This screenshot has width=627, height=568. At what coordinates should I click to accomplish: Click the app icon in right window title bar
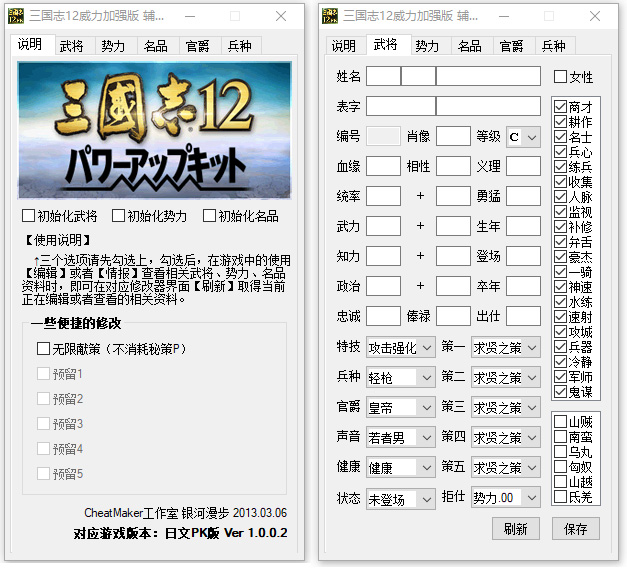click(330, 16)
